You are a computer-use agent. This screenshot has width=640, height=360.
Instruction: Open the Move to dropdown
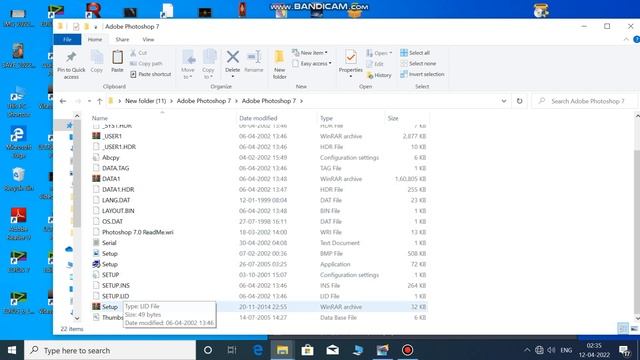(188, 64)
